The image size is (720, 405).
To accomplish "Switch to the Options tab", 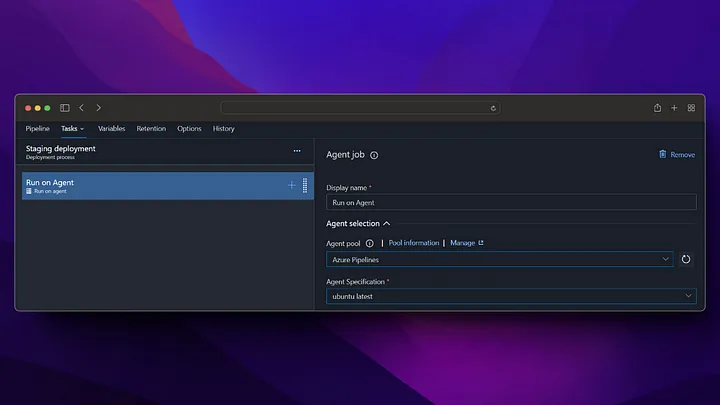I will [189, 129].
